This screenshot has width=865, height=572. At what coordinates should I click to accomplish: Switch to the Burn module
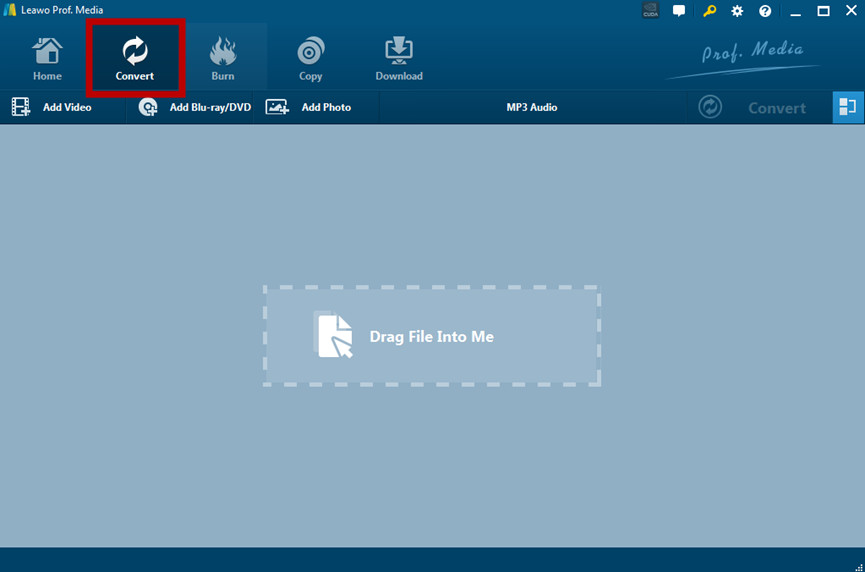click(x=223, y=58)
